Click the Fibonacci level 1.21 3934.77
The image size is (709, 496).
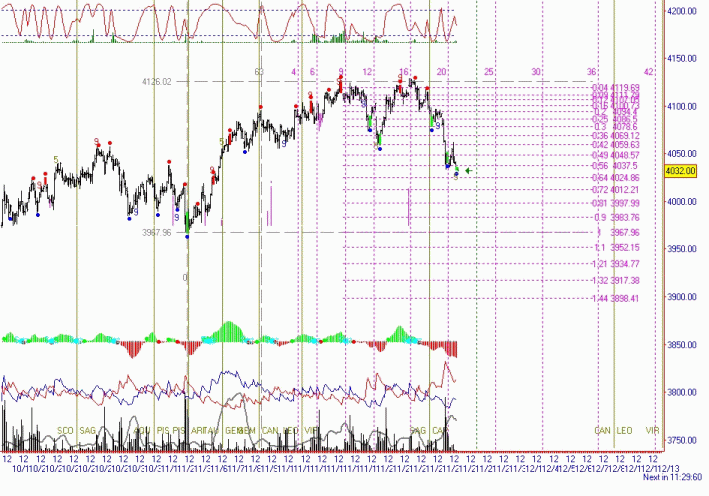615,264
